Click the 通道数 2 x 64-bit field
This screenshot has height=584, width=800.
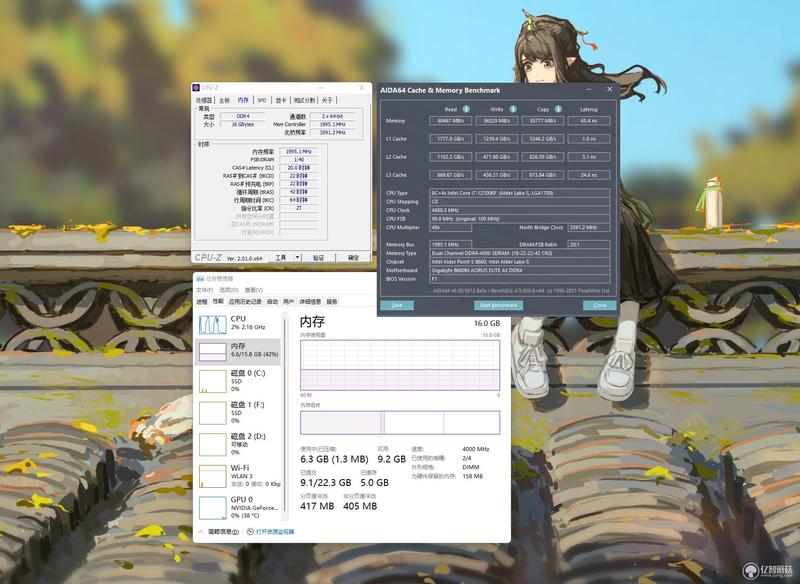[333, 116]
